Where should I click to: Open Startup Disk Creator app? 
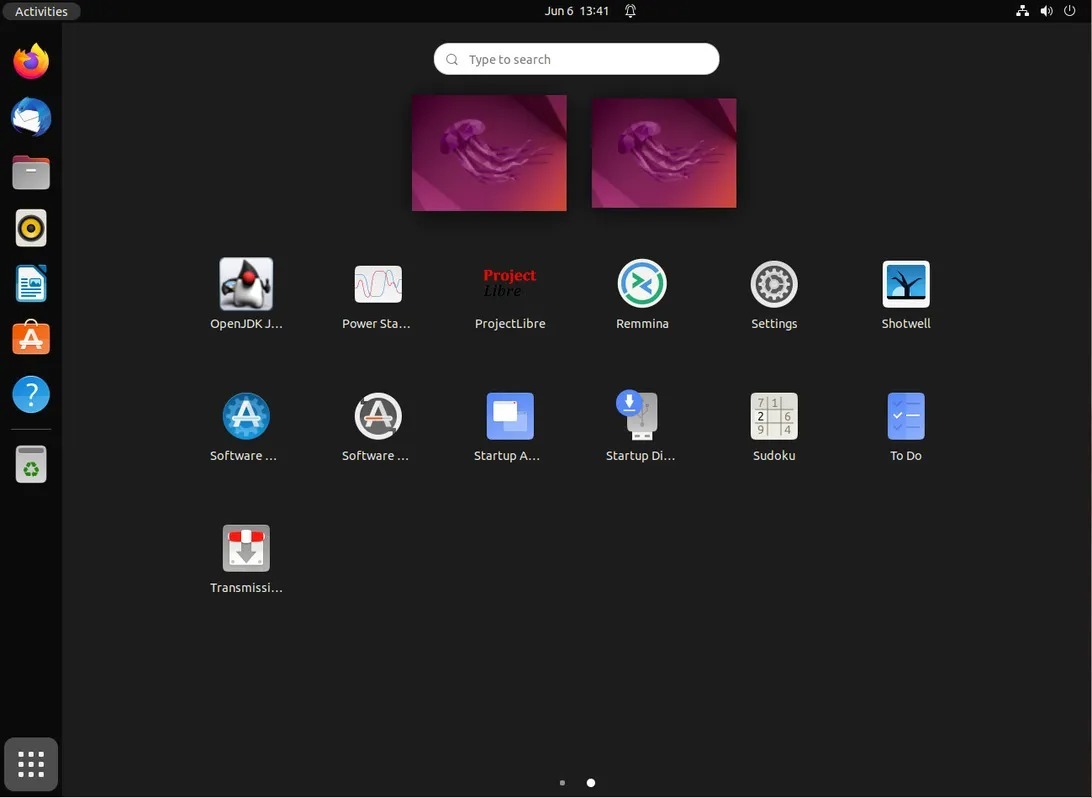click(642, 417)
